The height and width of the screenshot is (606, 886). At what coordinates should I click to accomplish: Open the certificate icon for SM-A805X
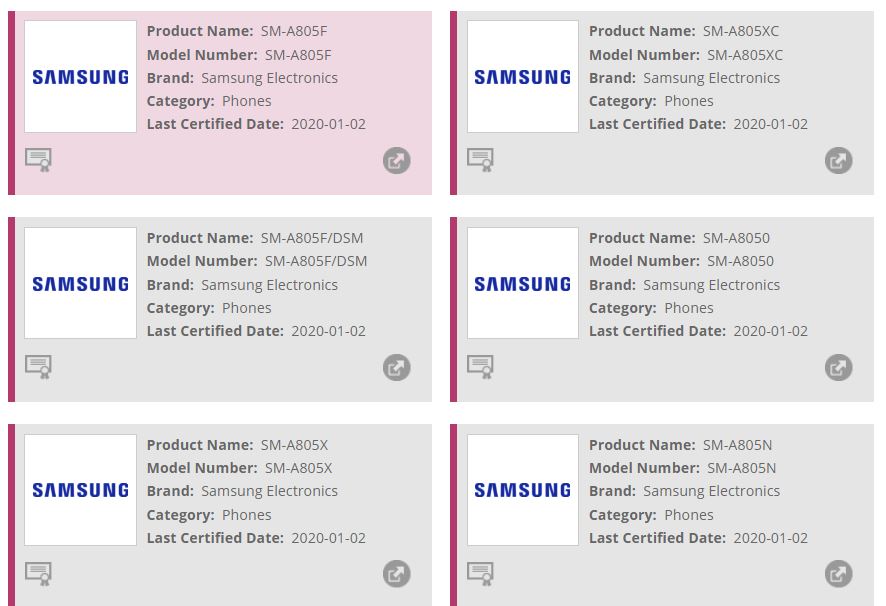(x=39, y=573)
